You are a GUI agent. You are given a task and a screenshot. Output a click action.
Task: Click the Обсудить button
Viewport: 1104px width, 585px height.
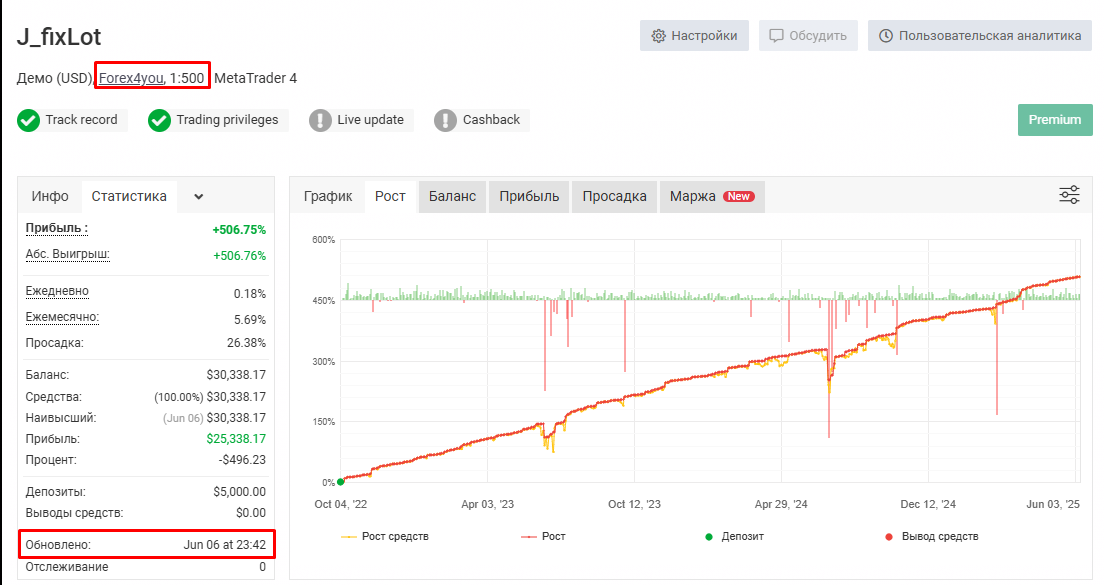(808, 36)
